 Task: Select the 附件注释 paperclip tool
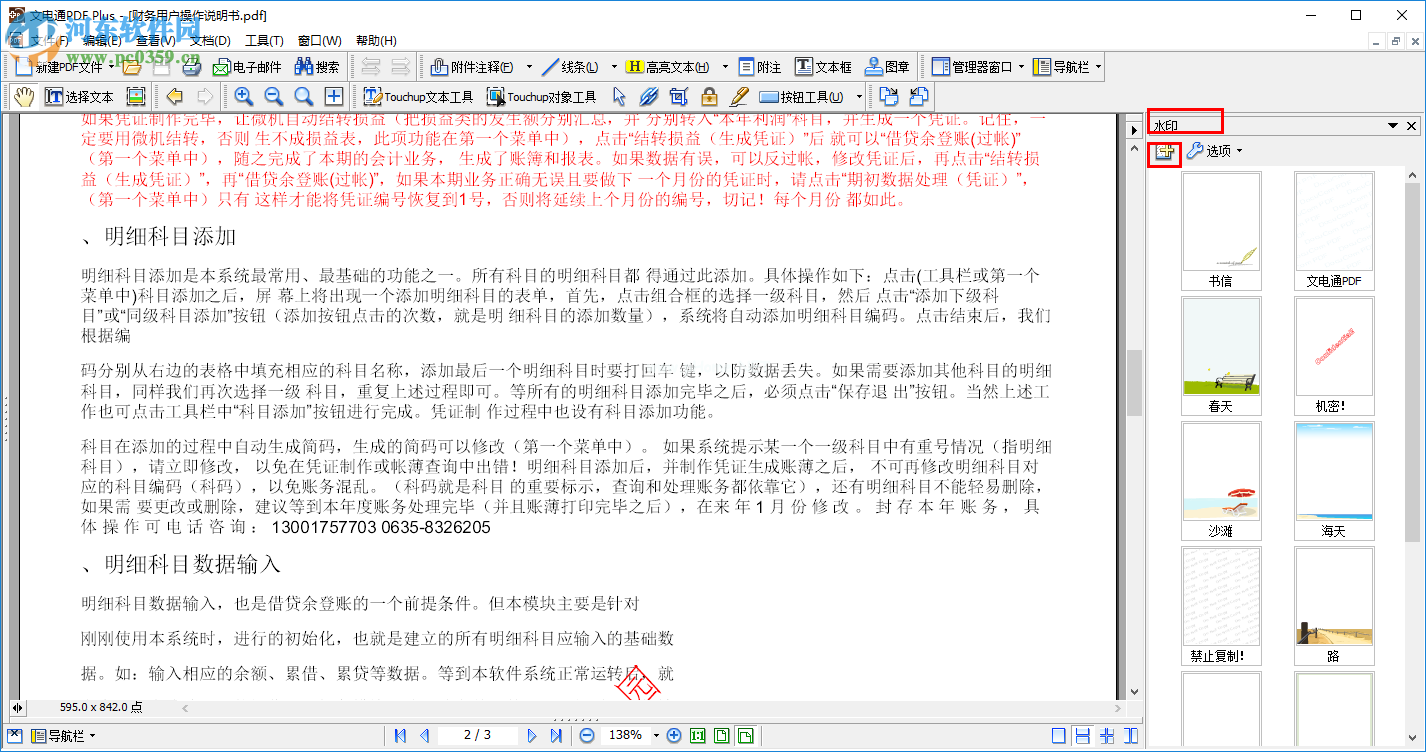point(472,67)
